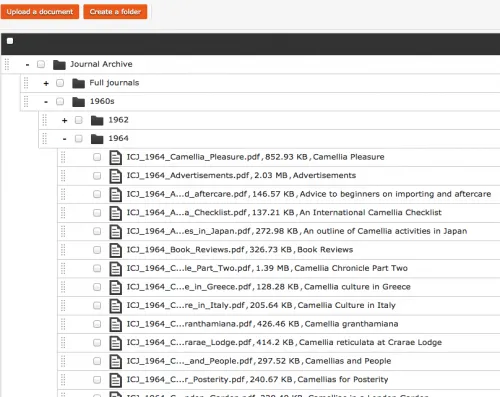
Task: Collapse the 1964 folder
Action: [x=65, y=139]
